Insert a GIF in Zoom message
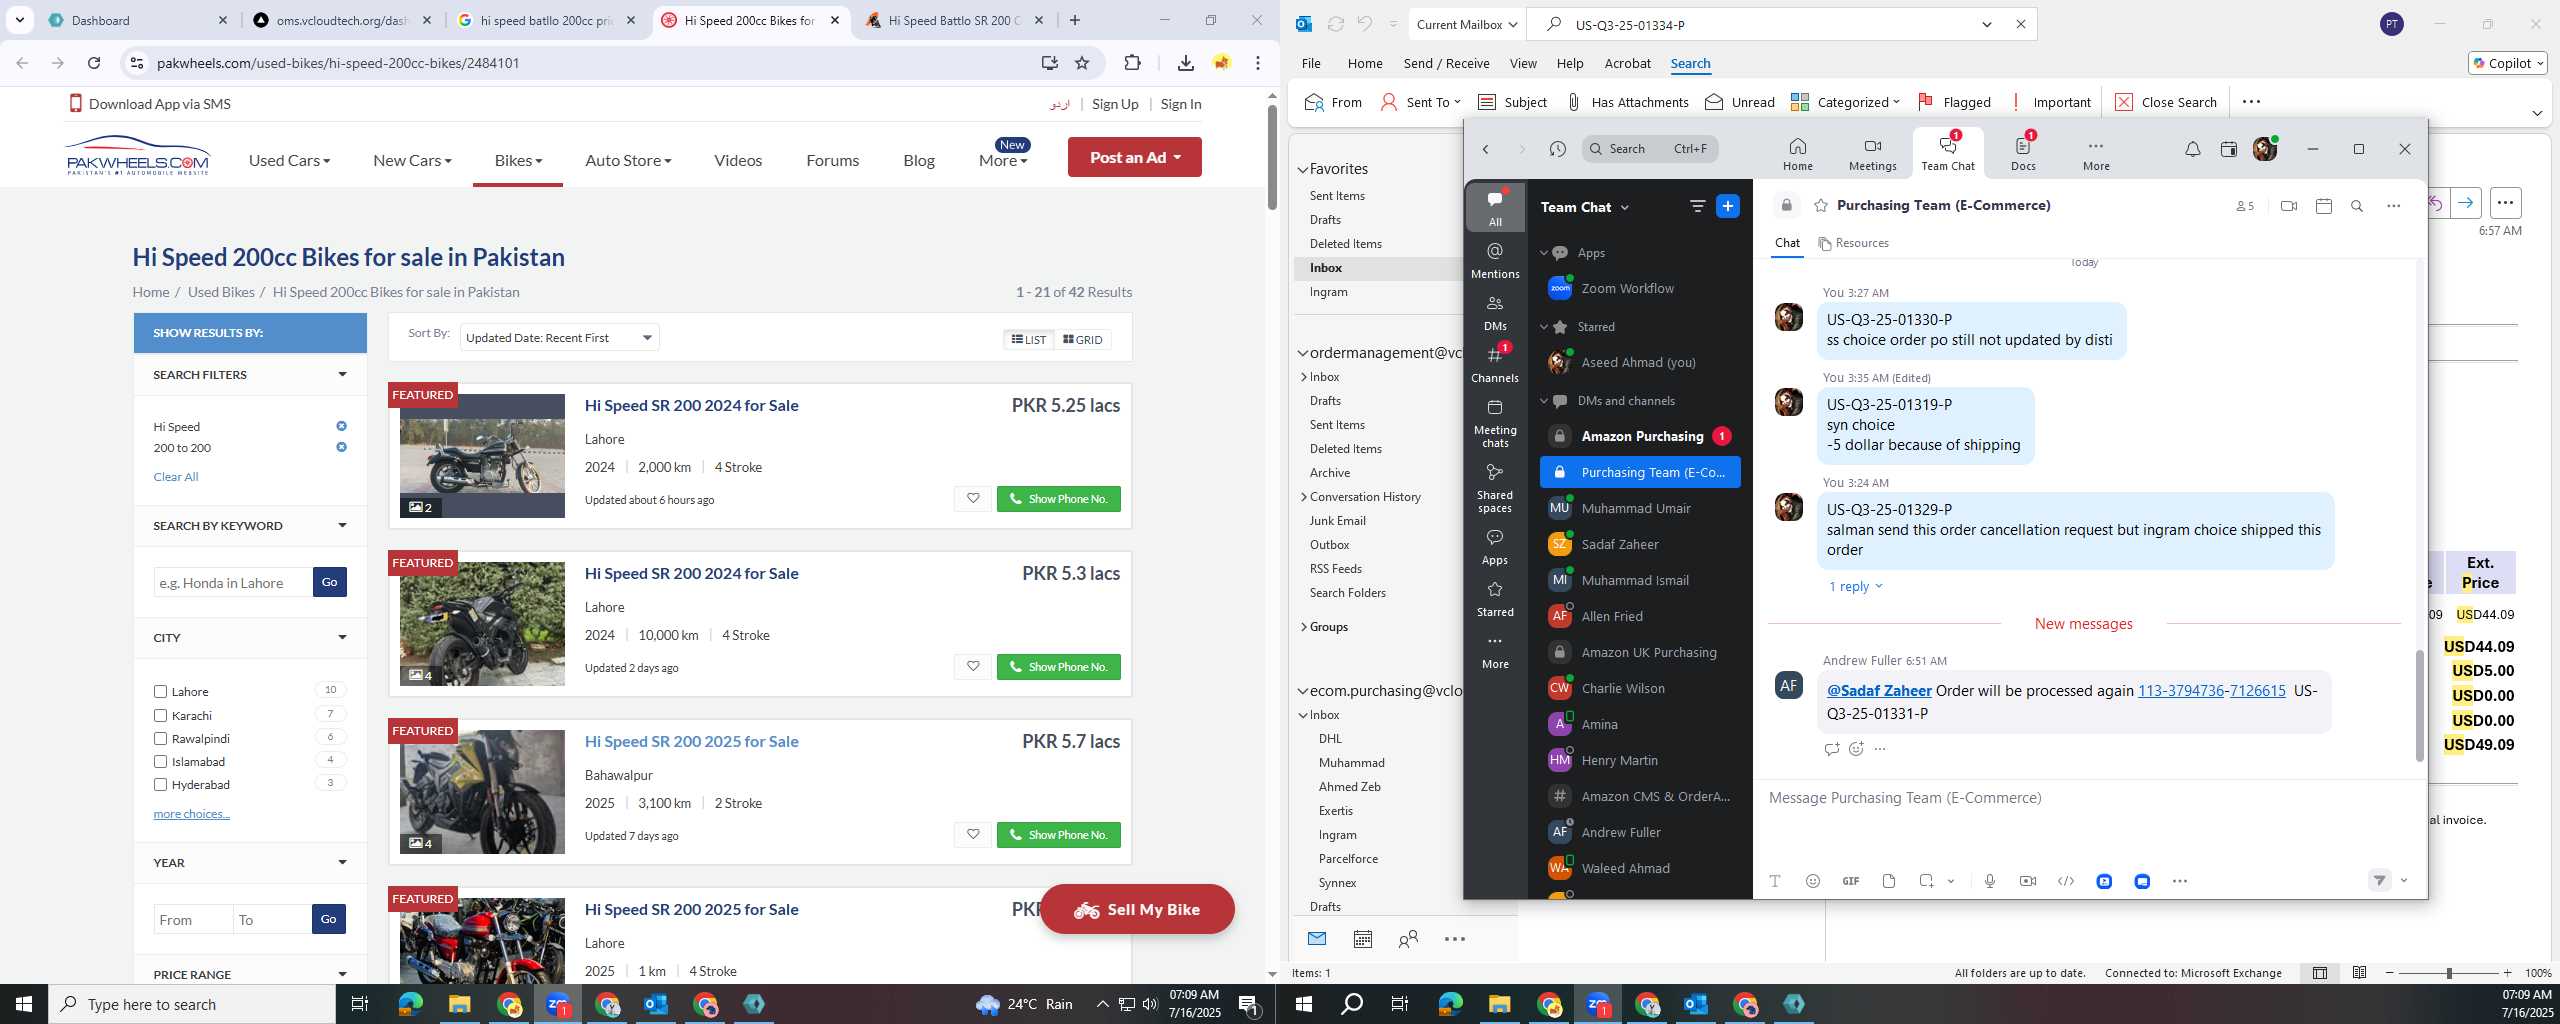2560x1024 pixels. (1851, 881)
